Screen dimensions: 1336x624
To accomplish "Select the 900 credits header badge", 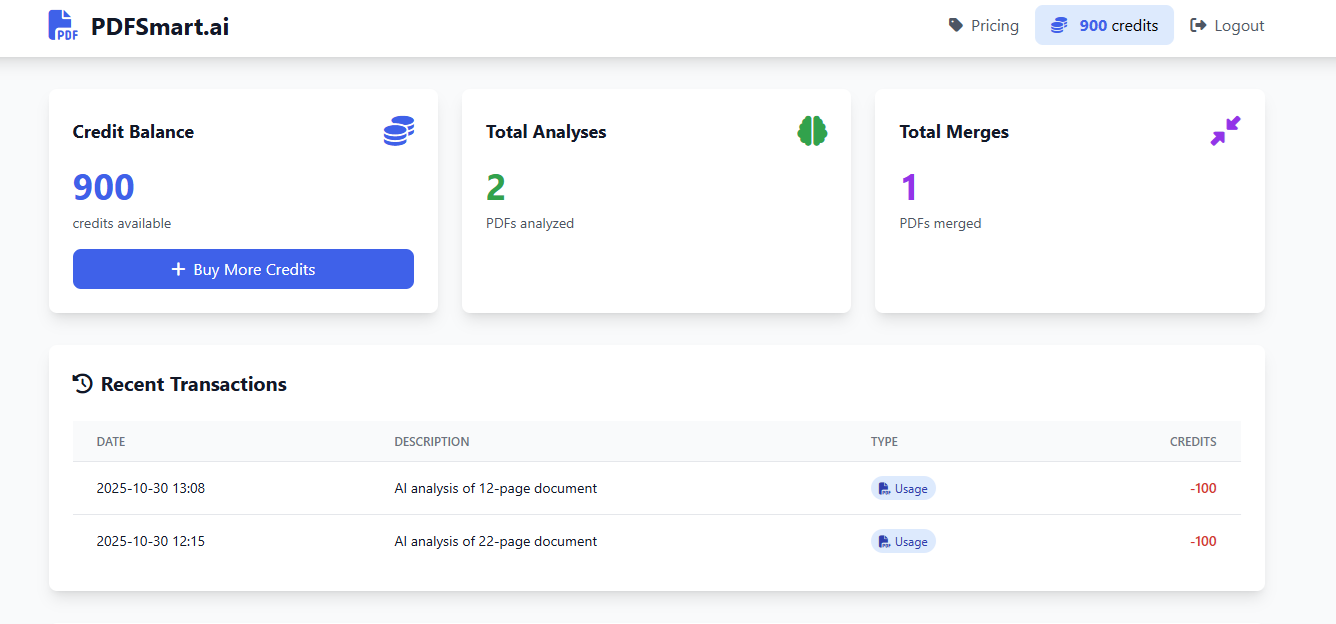I will (1104, 25).
